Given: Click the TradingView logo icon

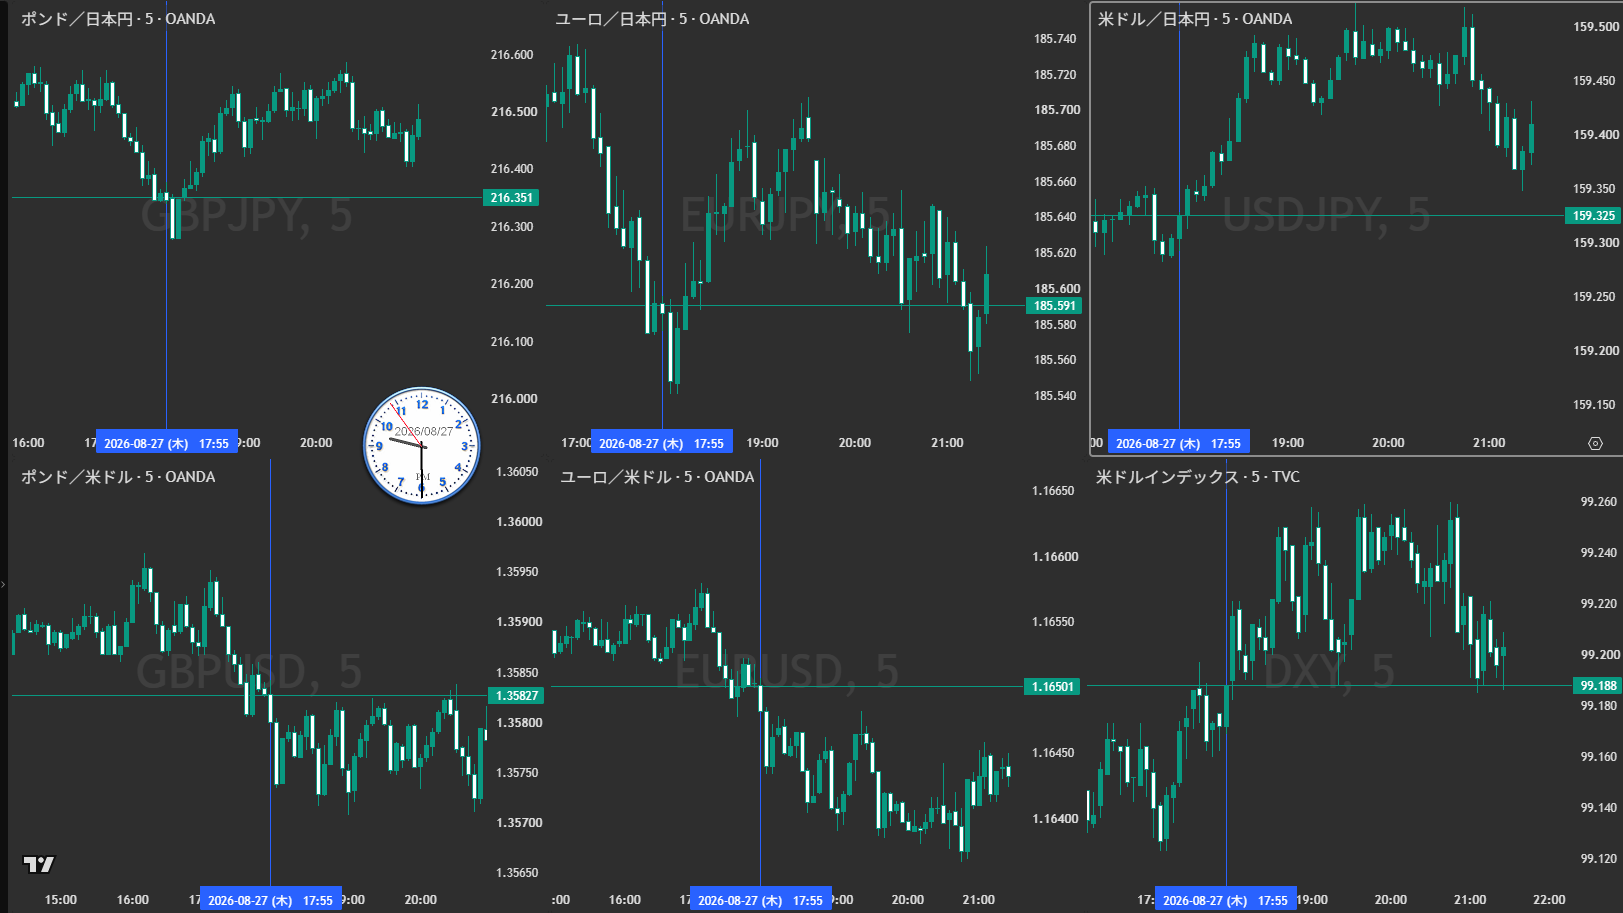Looking at the screenshot, I should pyautogui.click(x=39, y=864).
